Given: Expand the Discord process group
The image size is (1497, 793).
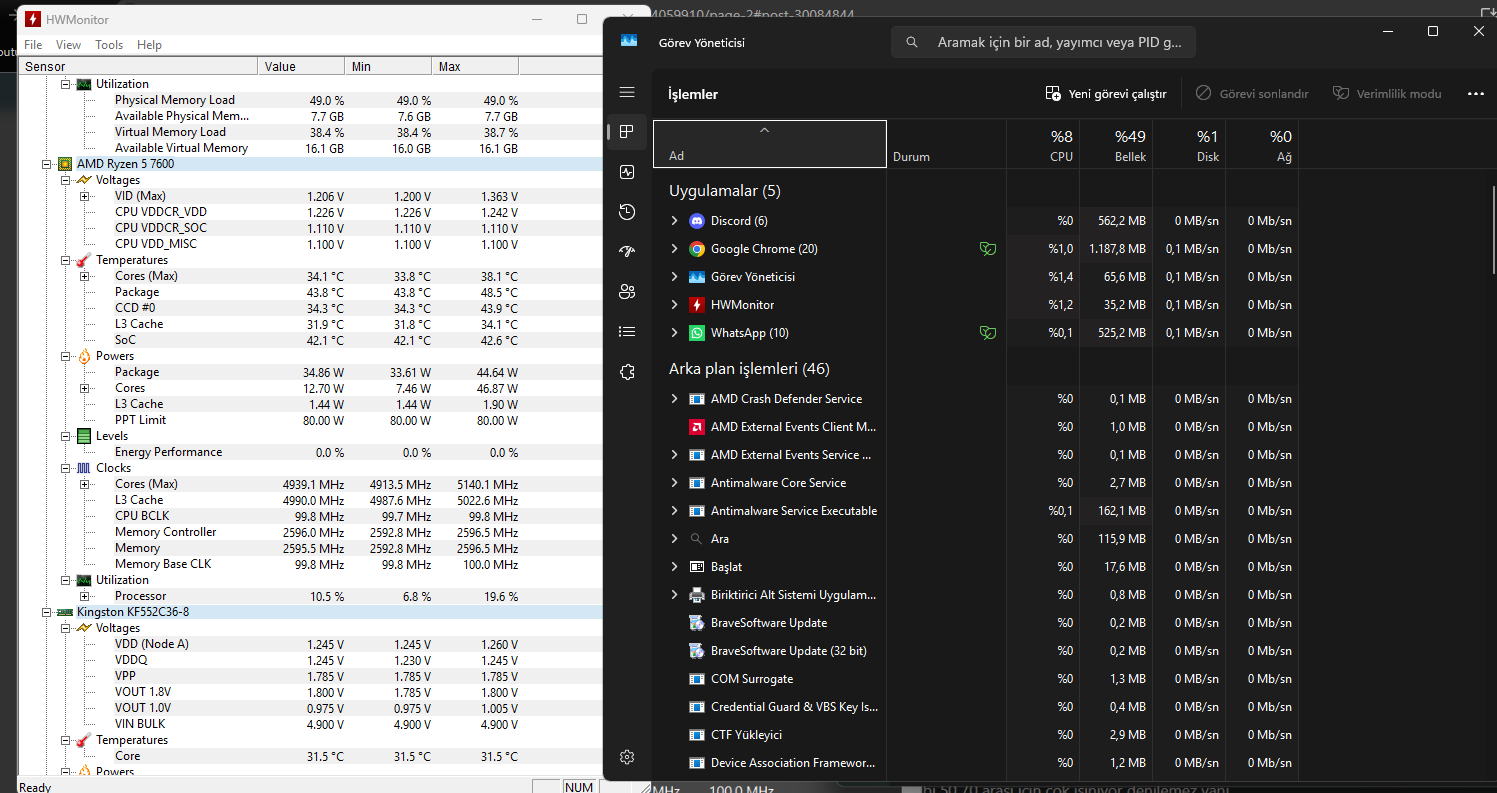Looking at the screenshot, I should coord(674,221).
